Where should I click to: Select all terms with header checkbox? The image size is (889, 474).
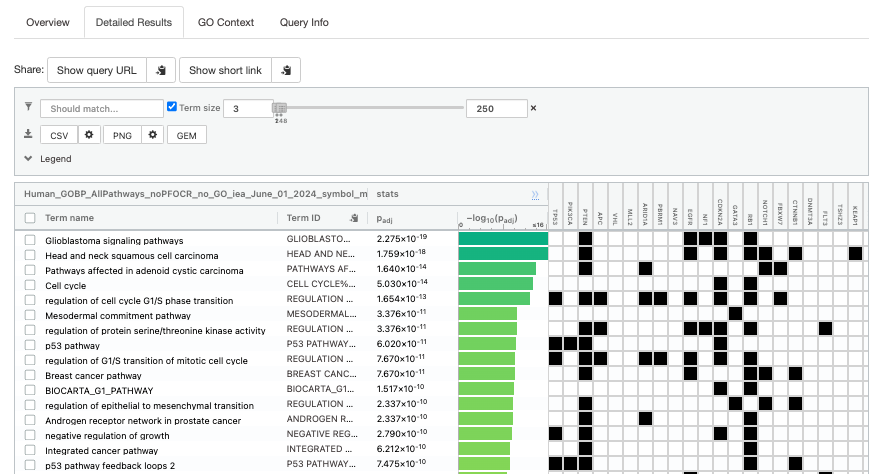[30, 218]
